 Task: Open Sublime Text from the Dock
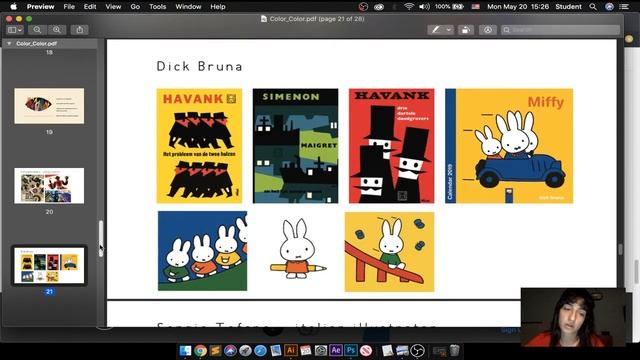coord(216,351)
